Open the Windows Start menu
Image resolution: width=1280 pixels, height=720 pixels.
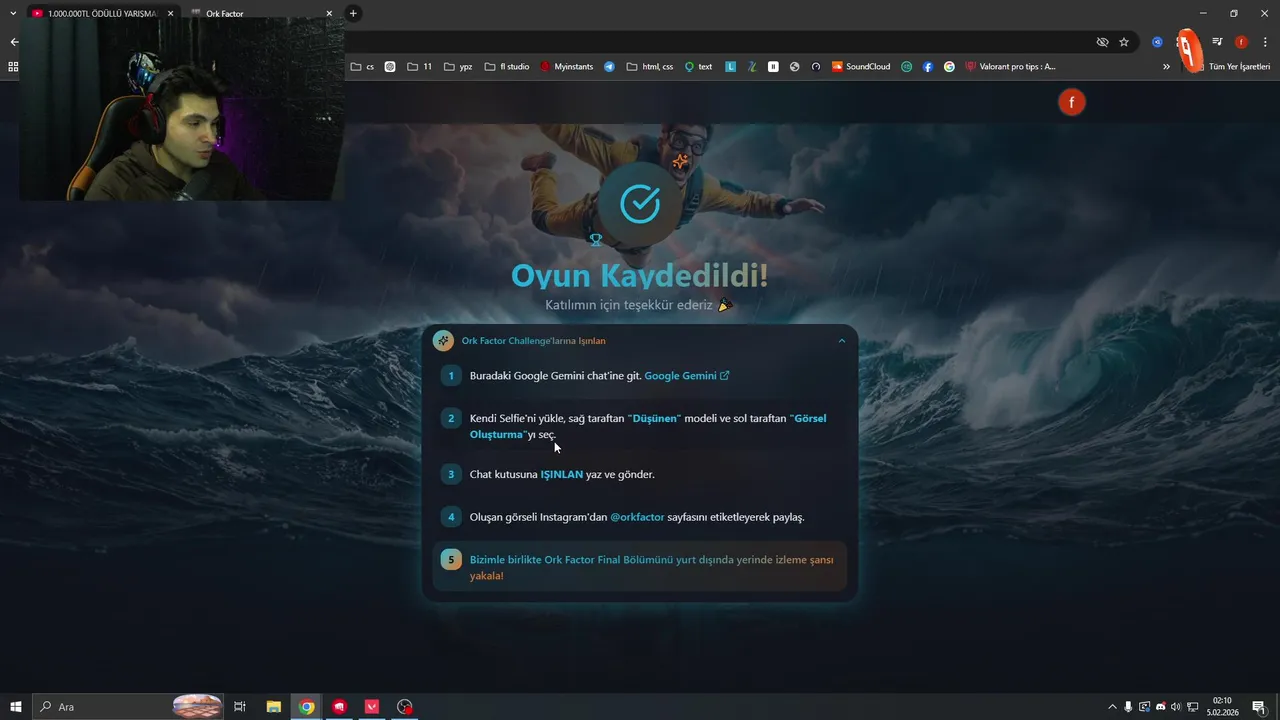[x=16, y=707]
